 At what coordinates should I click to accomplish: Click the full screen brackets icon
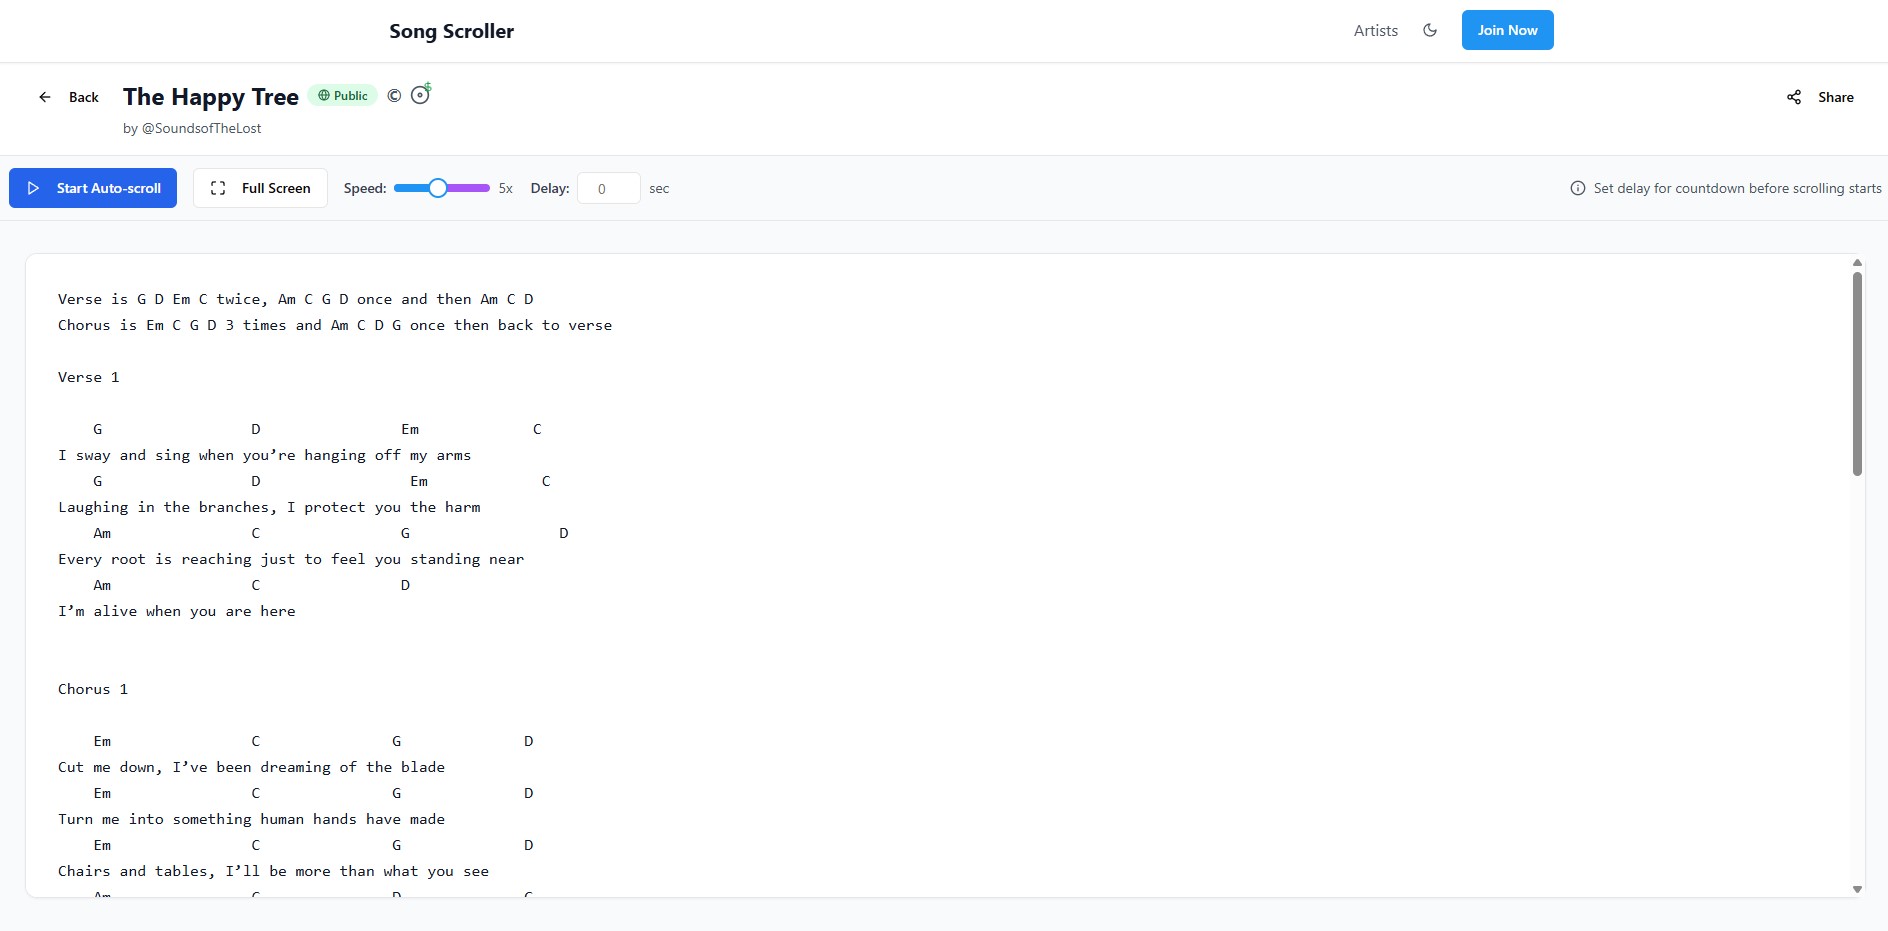tap(218, 188)
